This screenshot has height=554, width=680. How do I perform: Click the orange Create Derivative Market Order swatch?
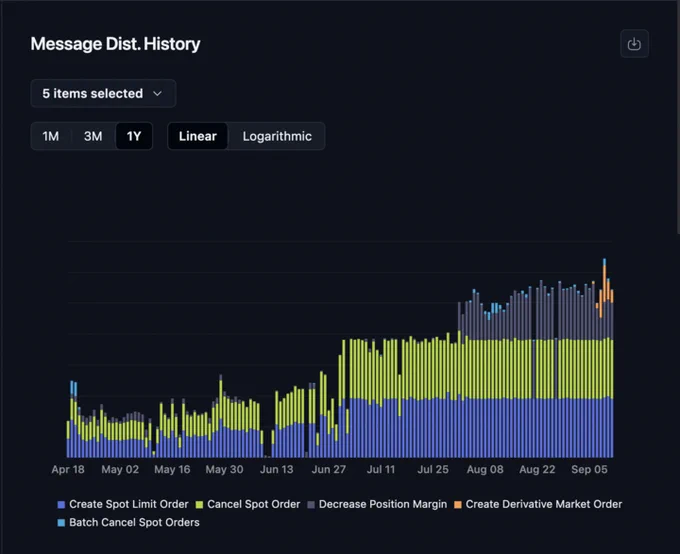[x=458, y=505]
